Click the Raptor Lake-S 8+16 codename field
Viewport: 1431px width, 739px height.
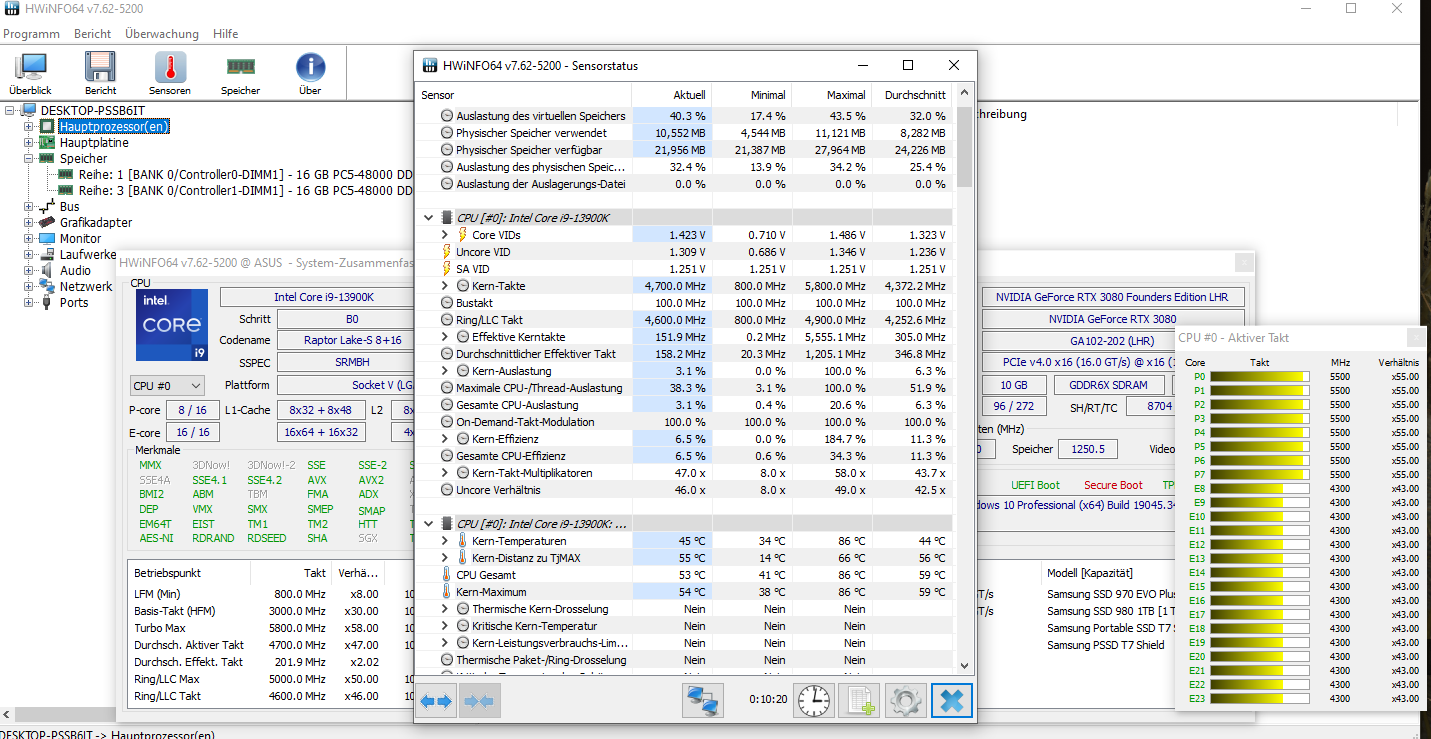[346, 340]
